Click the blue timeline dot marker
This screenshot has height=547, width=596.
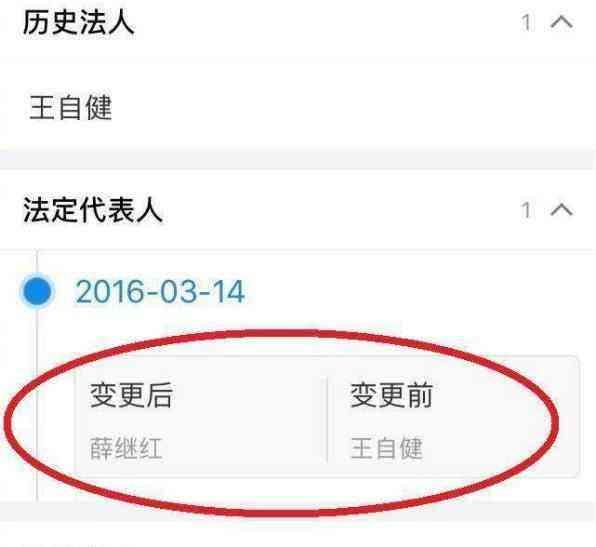pos(37,291)
